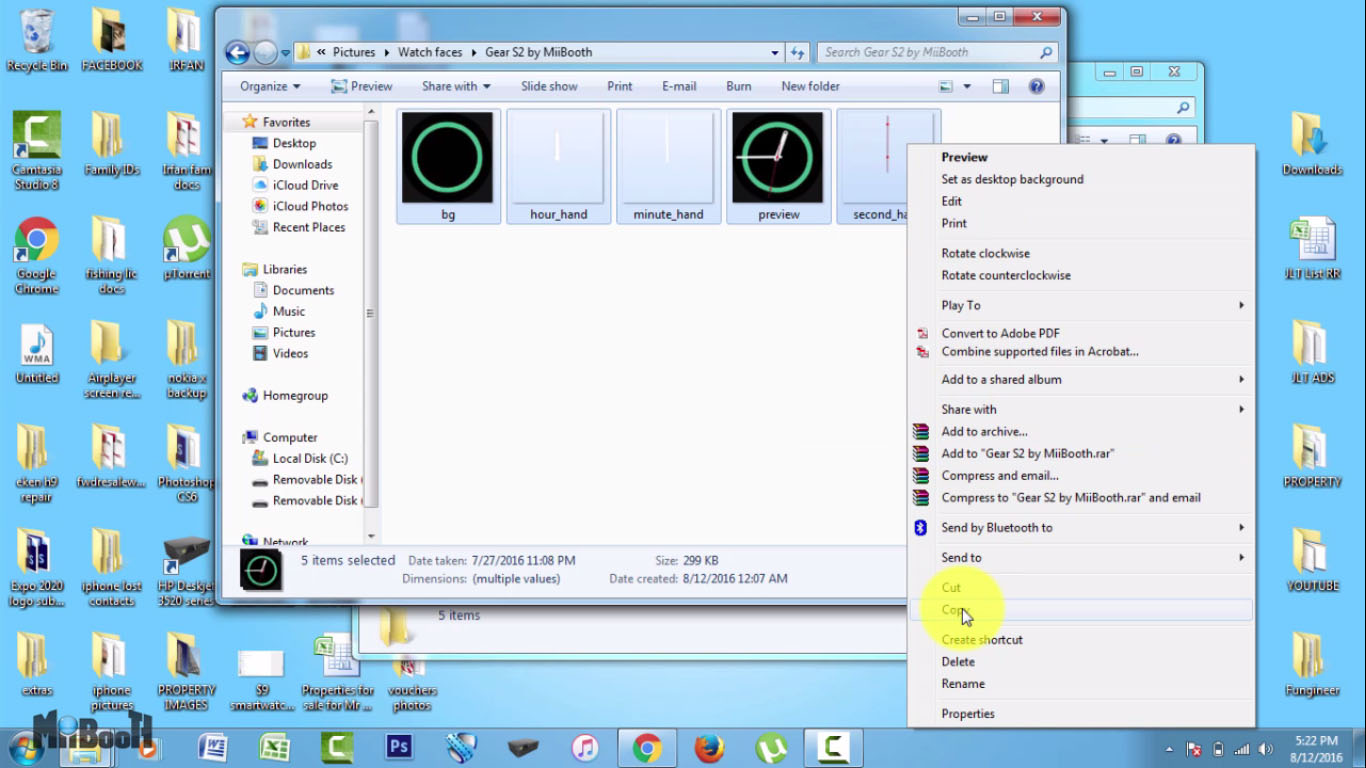The height and width of the screenshot is (768, 1366).
Task: Select the Untitled WMA file icon
Action: click(37, 354)
